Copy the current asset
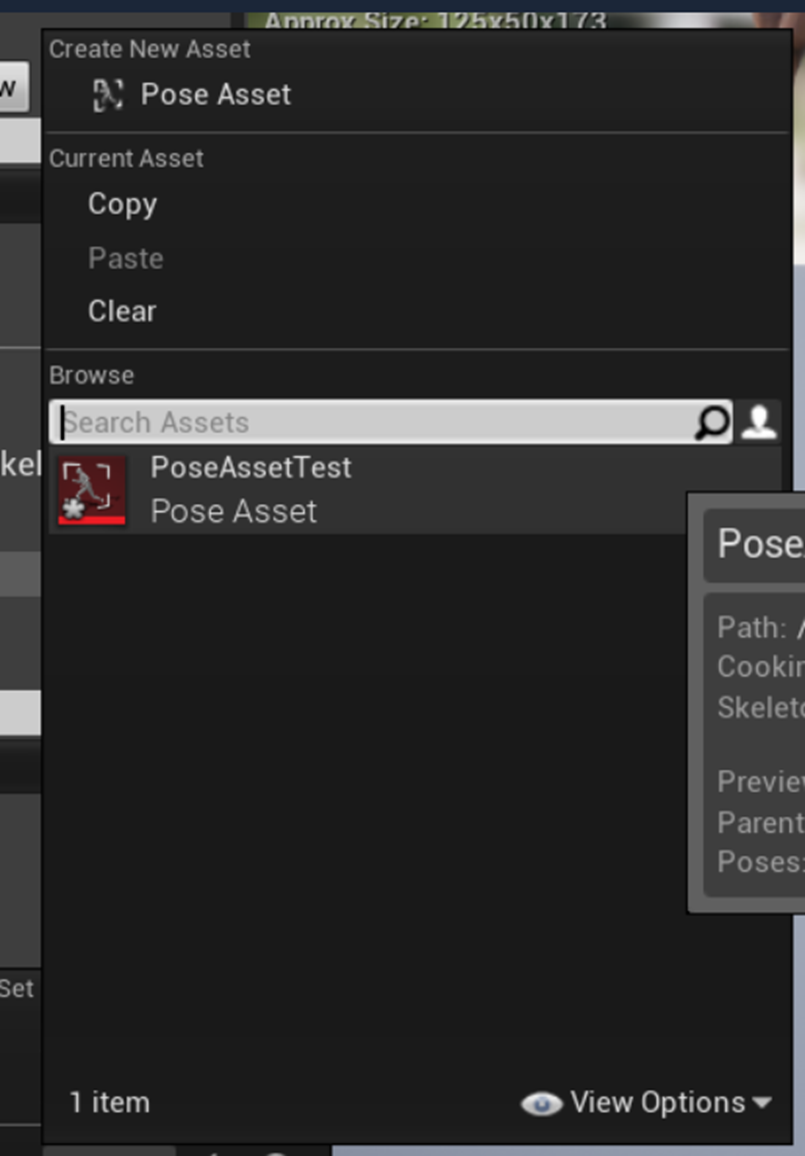 click(122, 204)
